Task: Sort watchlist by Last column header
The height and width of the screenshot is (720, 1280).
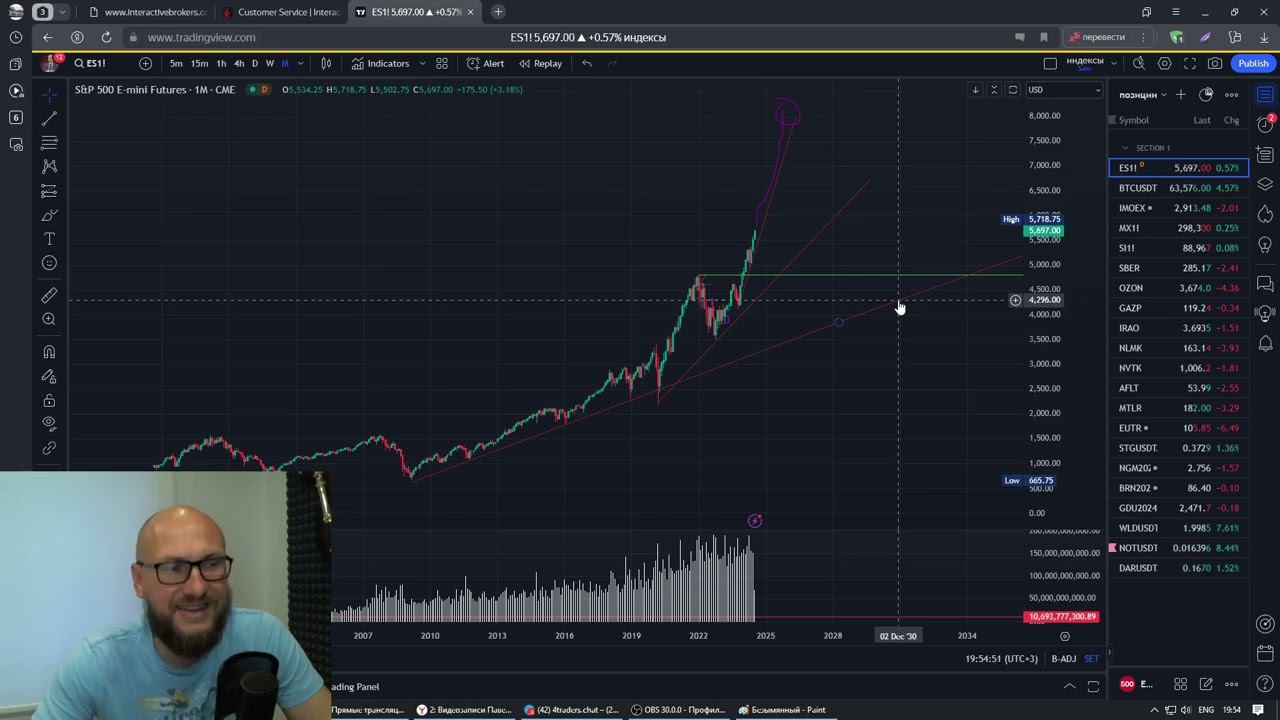Action: pos(1202,120)
